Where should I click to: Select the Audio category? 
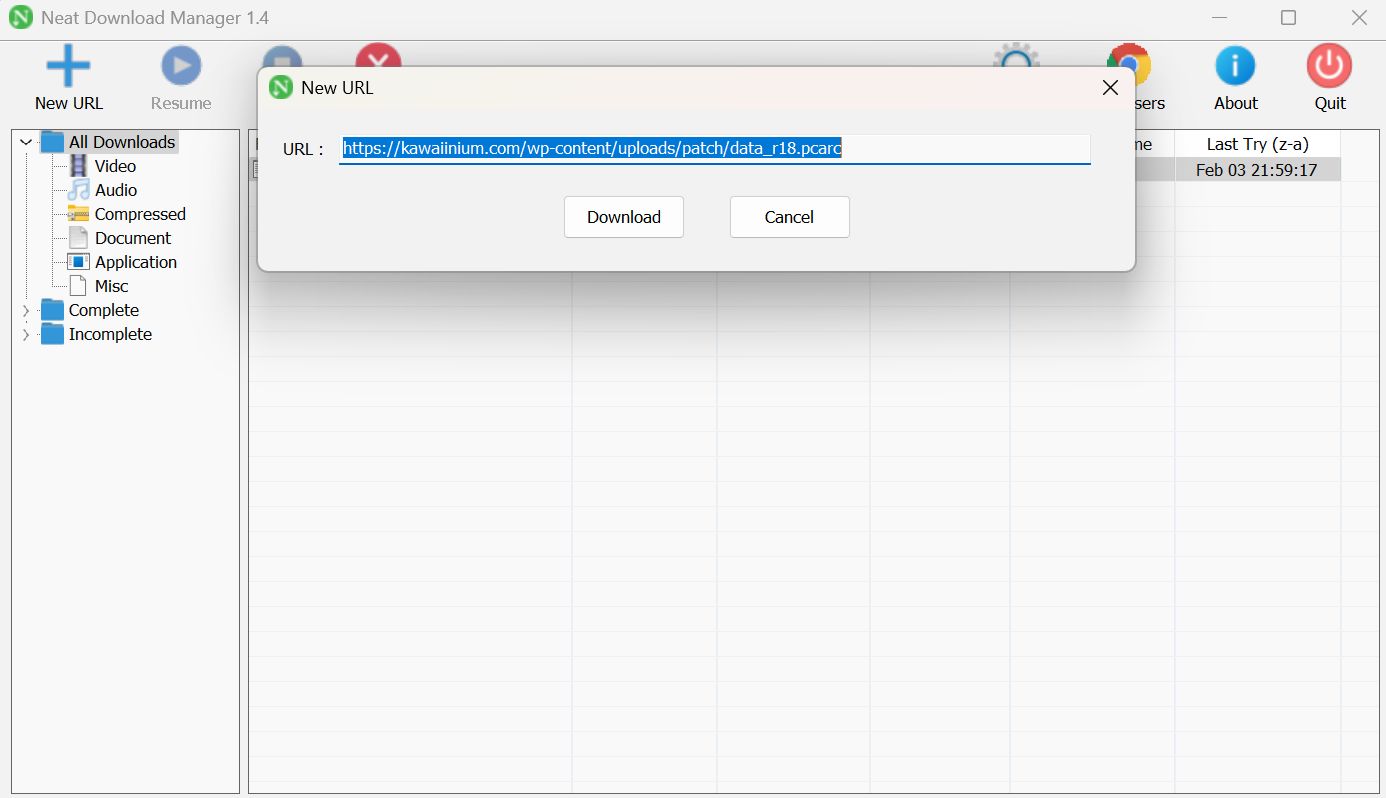pyautogui.click(x=116, y=190)
